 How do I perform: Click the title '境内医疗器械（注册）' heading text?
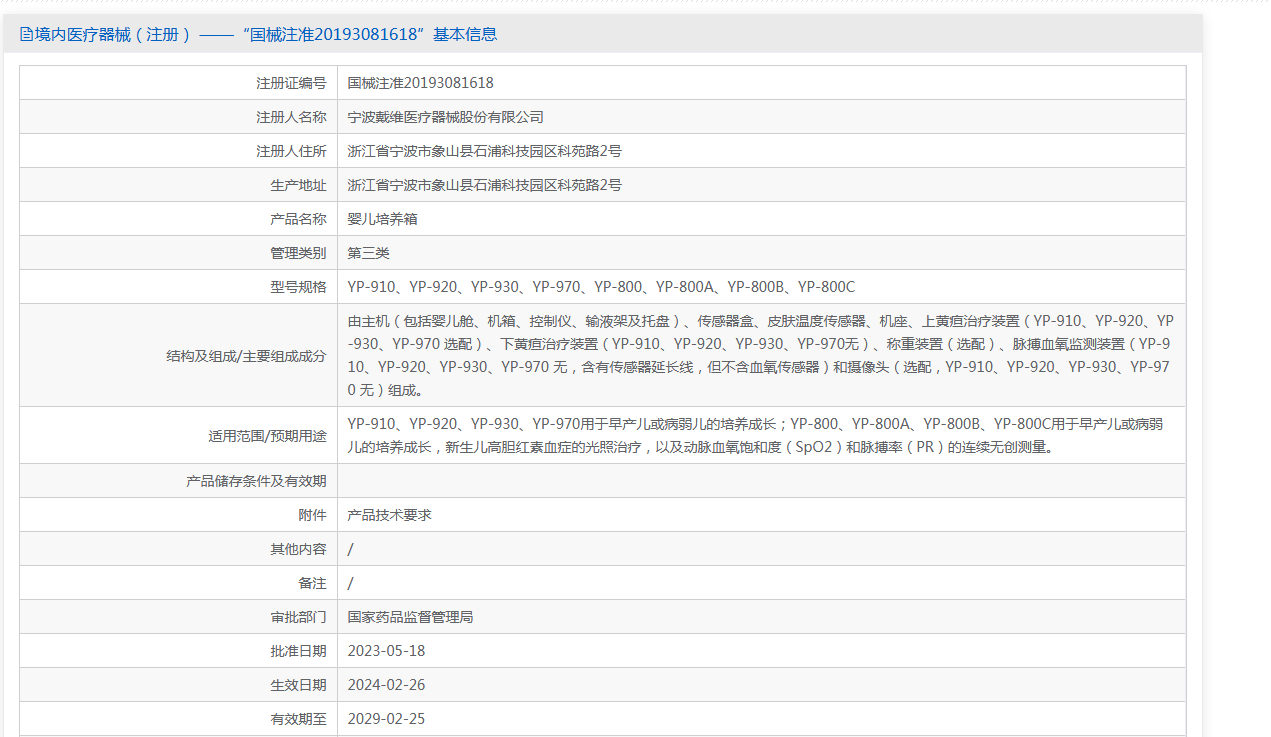113,34
